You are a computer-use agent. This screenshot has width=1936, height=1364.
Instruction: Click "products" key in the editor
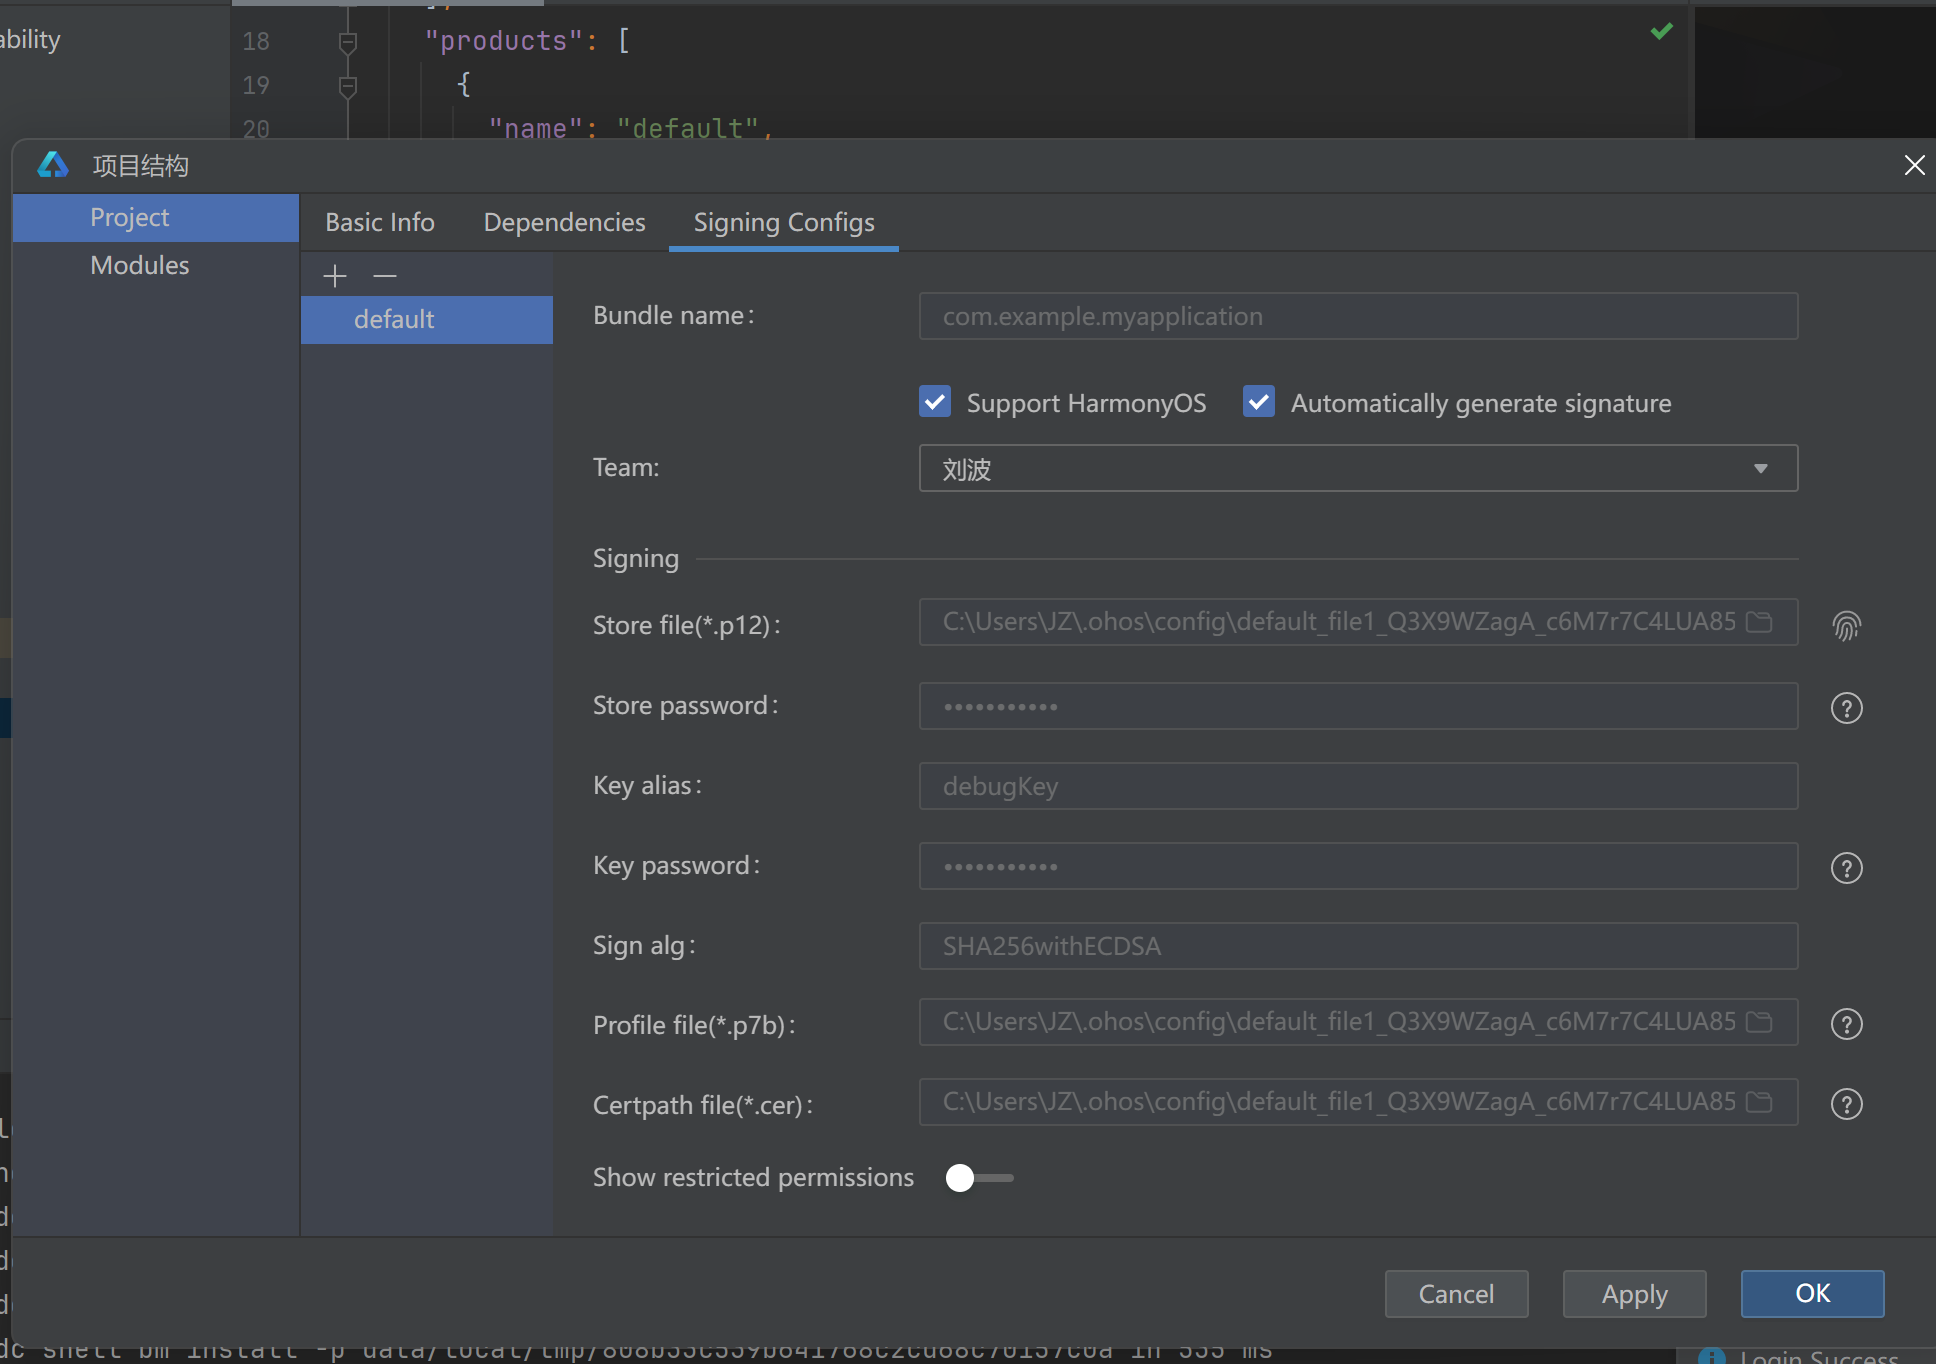[x=504, y=41]
